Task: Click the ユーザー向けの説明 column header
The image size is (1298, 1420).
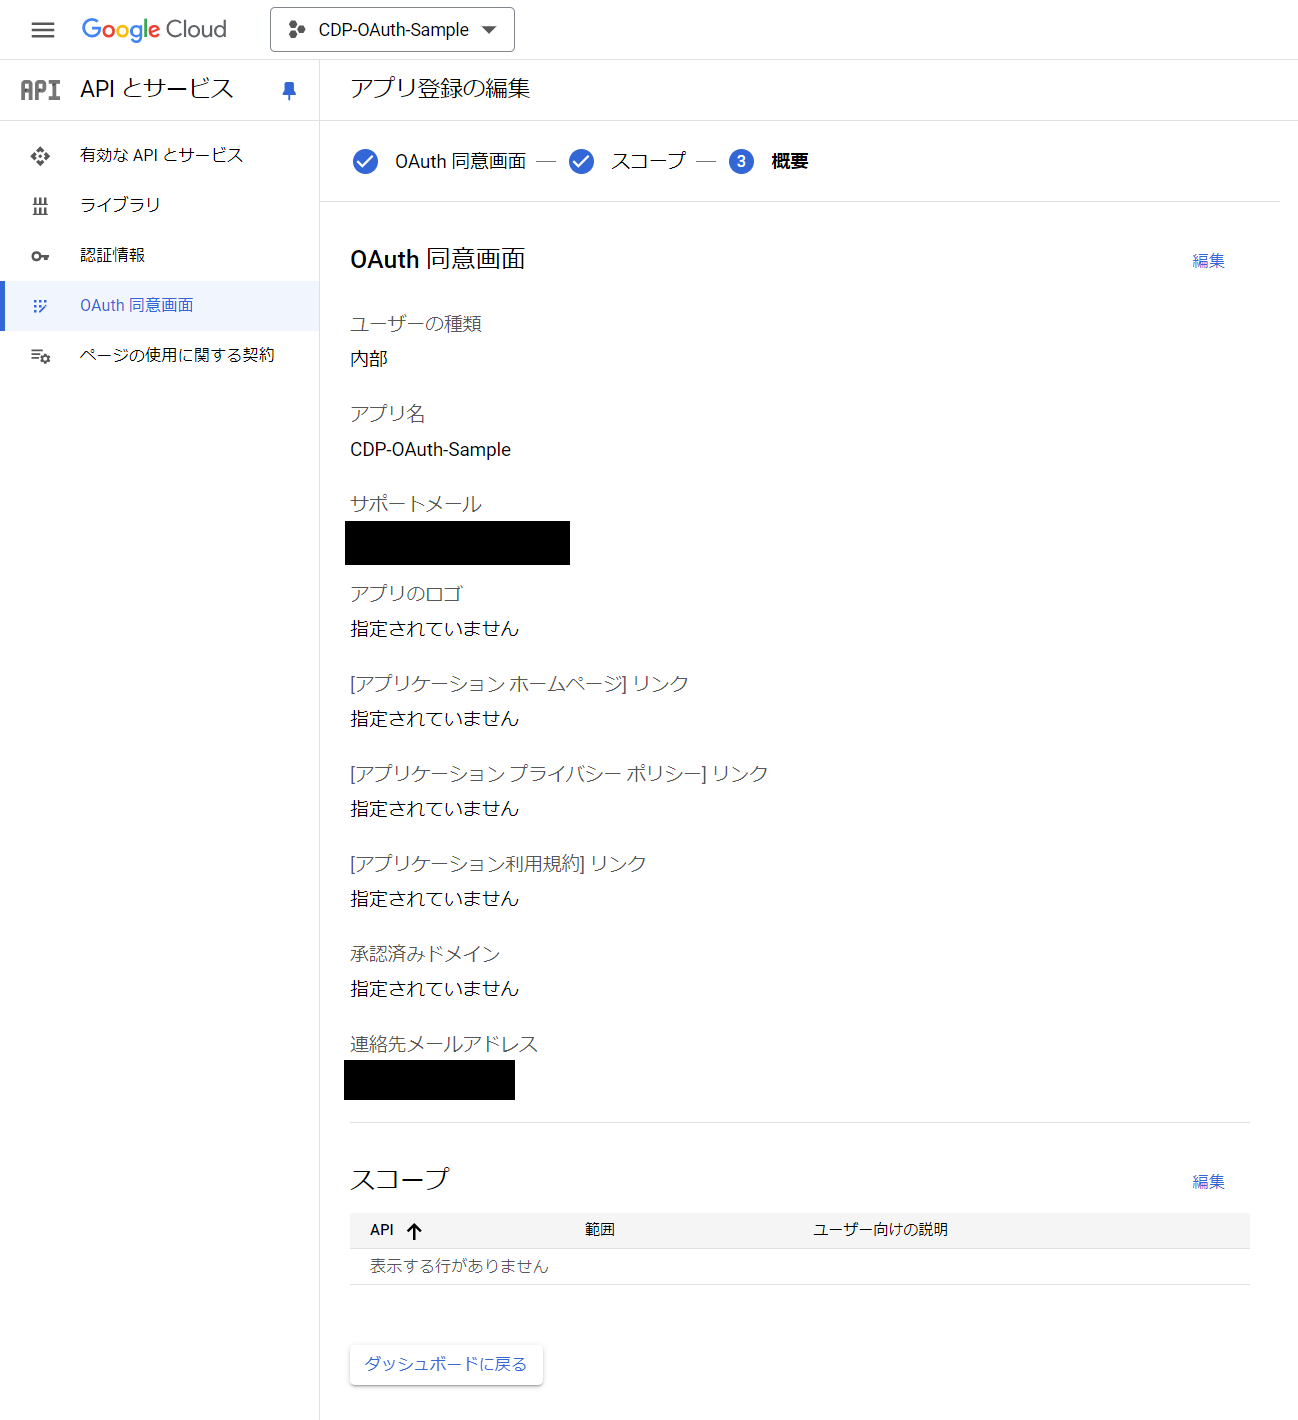Action: coord(880,1230)
